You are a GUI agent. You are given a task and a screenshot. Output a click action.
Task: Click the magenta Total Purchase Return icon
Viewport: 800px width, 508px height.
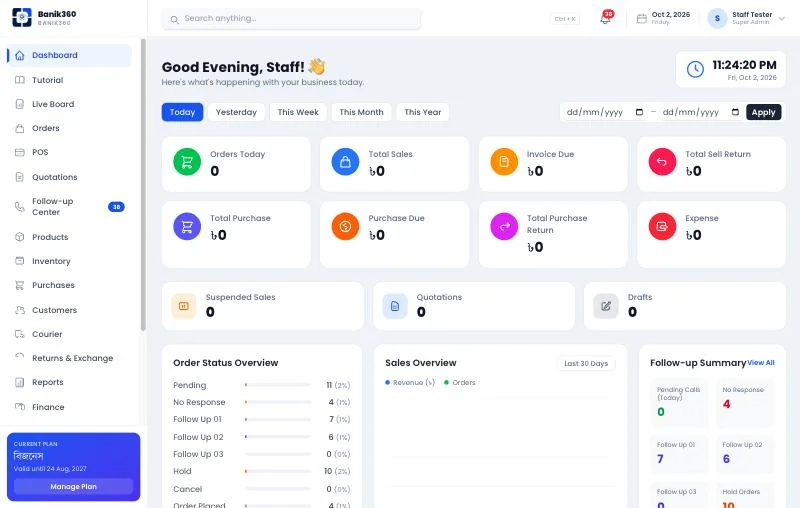504,226
